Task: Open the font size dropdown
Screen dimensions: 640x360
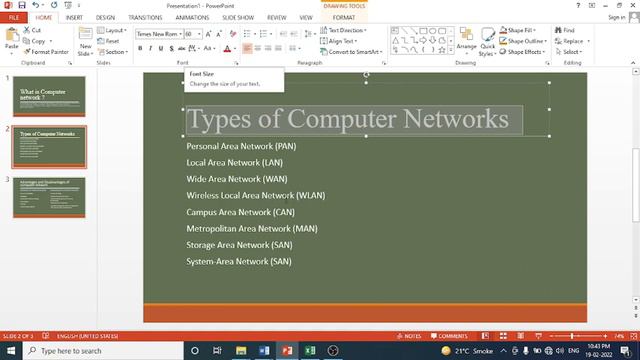Action: coord(199,34)
